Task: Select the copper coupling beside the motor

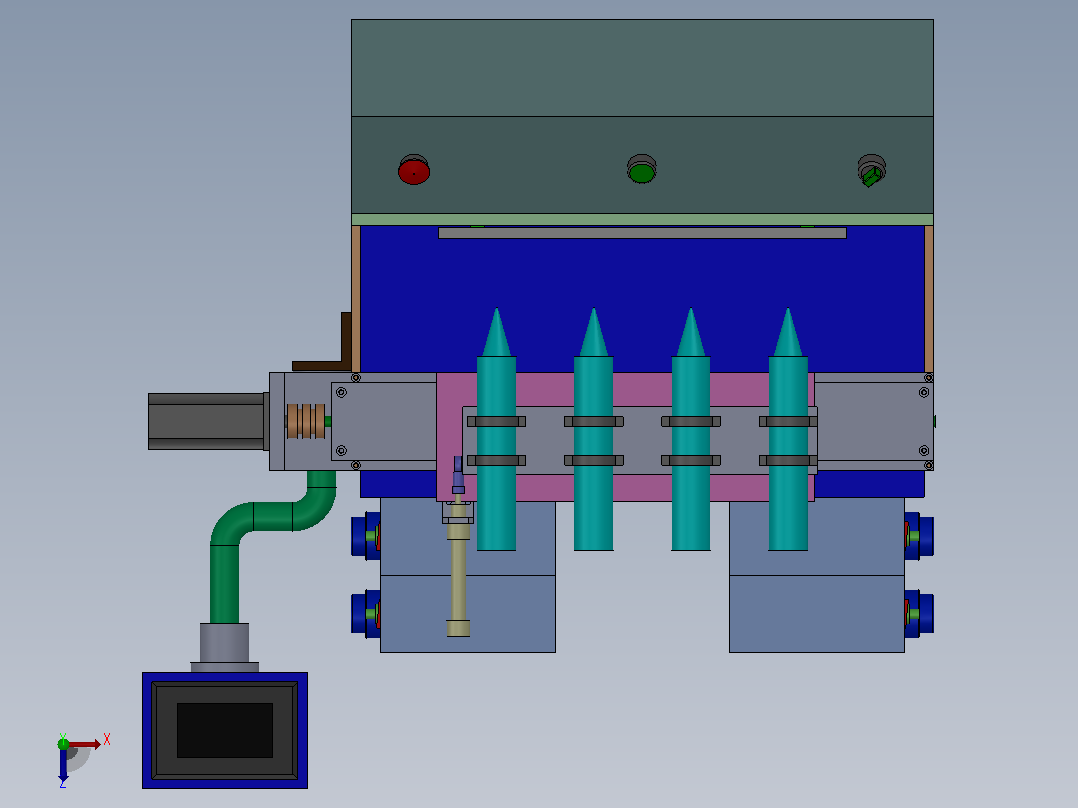Action: coord(306,421)
